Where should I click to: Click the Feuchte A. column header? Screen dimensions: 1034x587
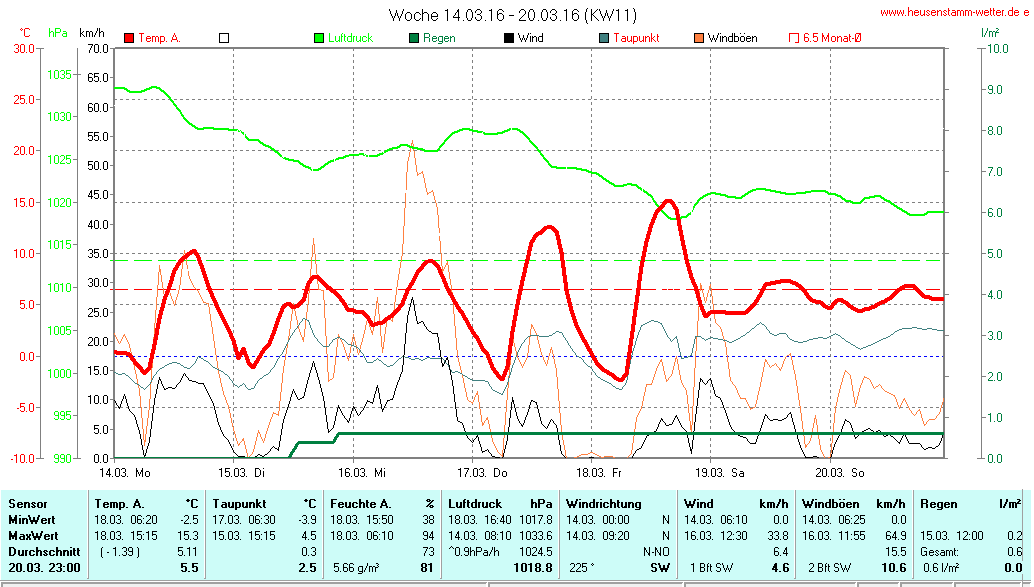pos(359,503)
